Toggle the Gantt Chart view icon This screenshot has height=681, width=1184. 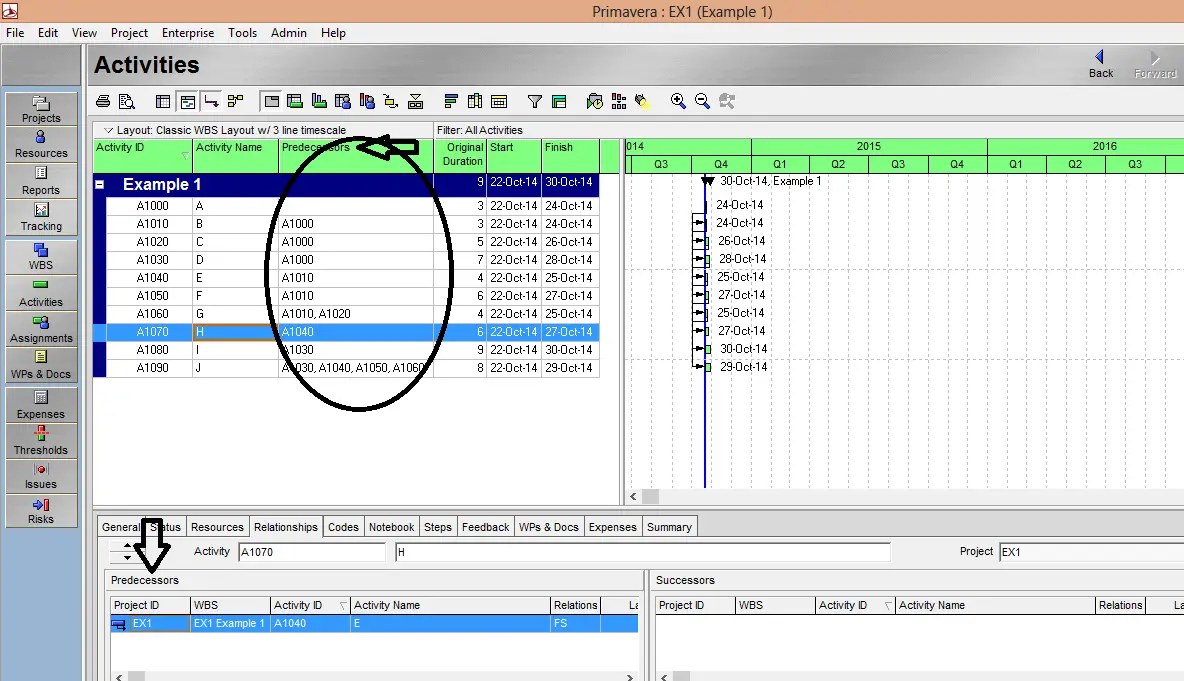tap(187, 101)
